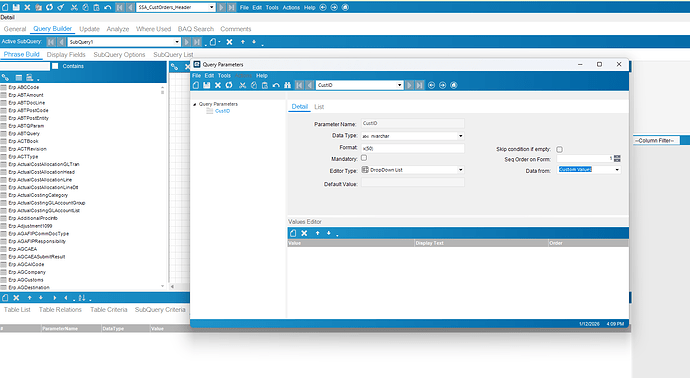
Task: Open the Where Used tab
Action: click(x=153, y=29)
